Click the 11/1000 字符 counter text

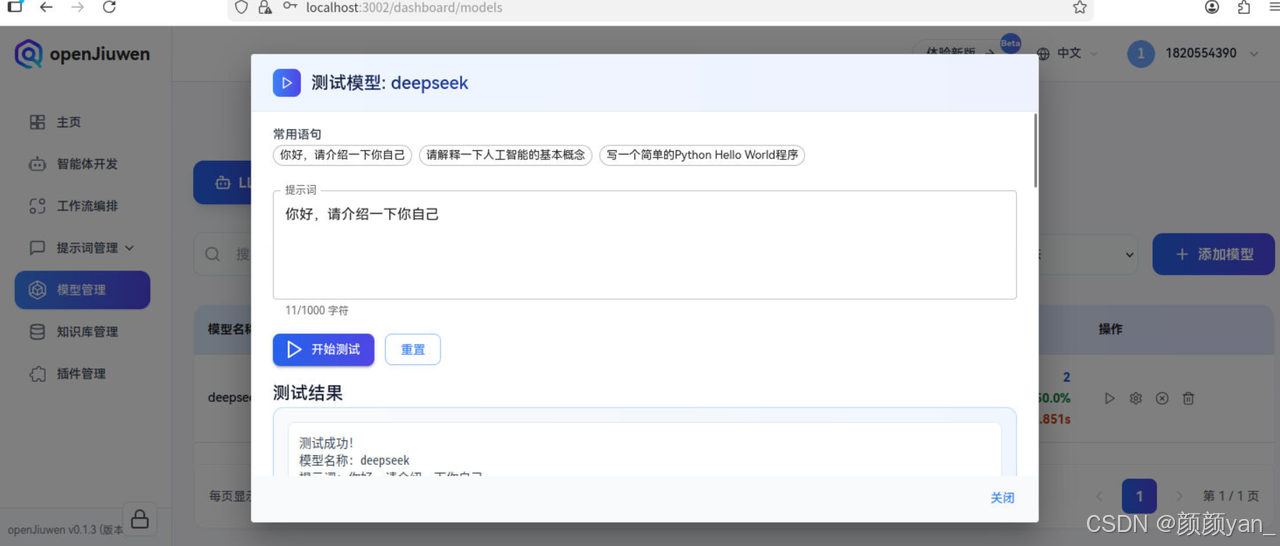pyautogui.click(x=317, y=311)
